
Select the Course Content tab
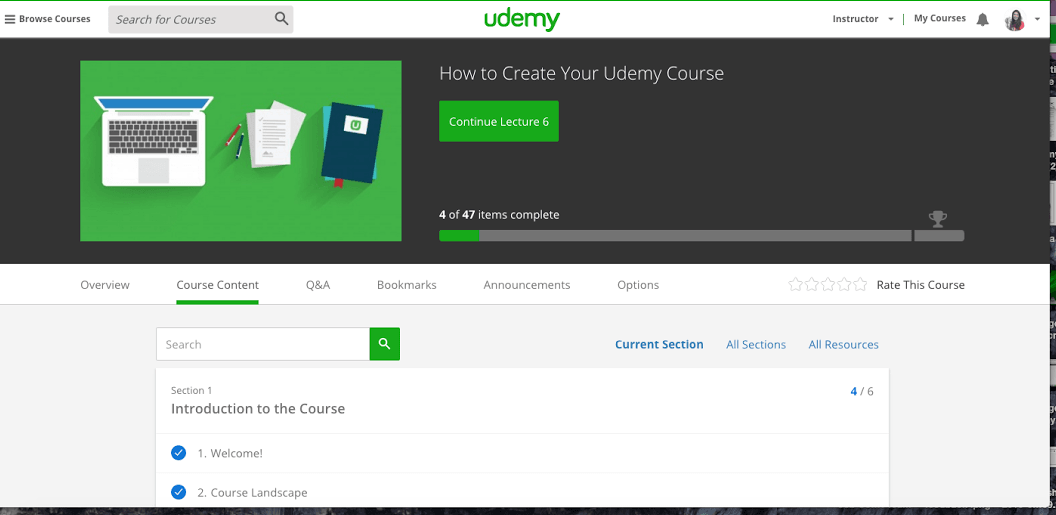(218, 285)
